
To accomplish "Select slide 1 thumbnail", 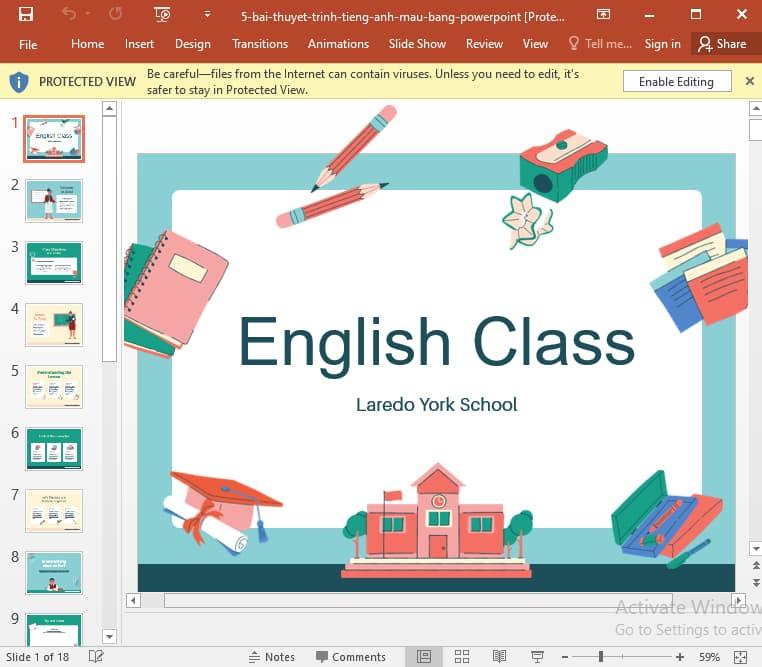I will (54, 139).
